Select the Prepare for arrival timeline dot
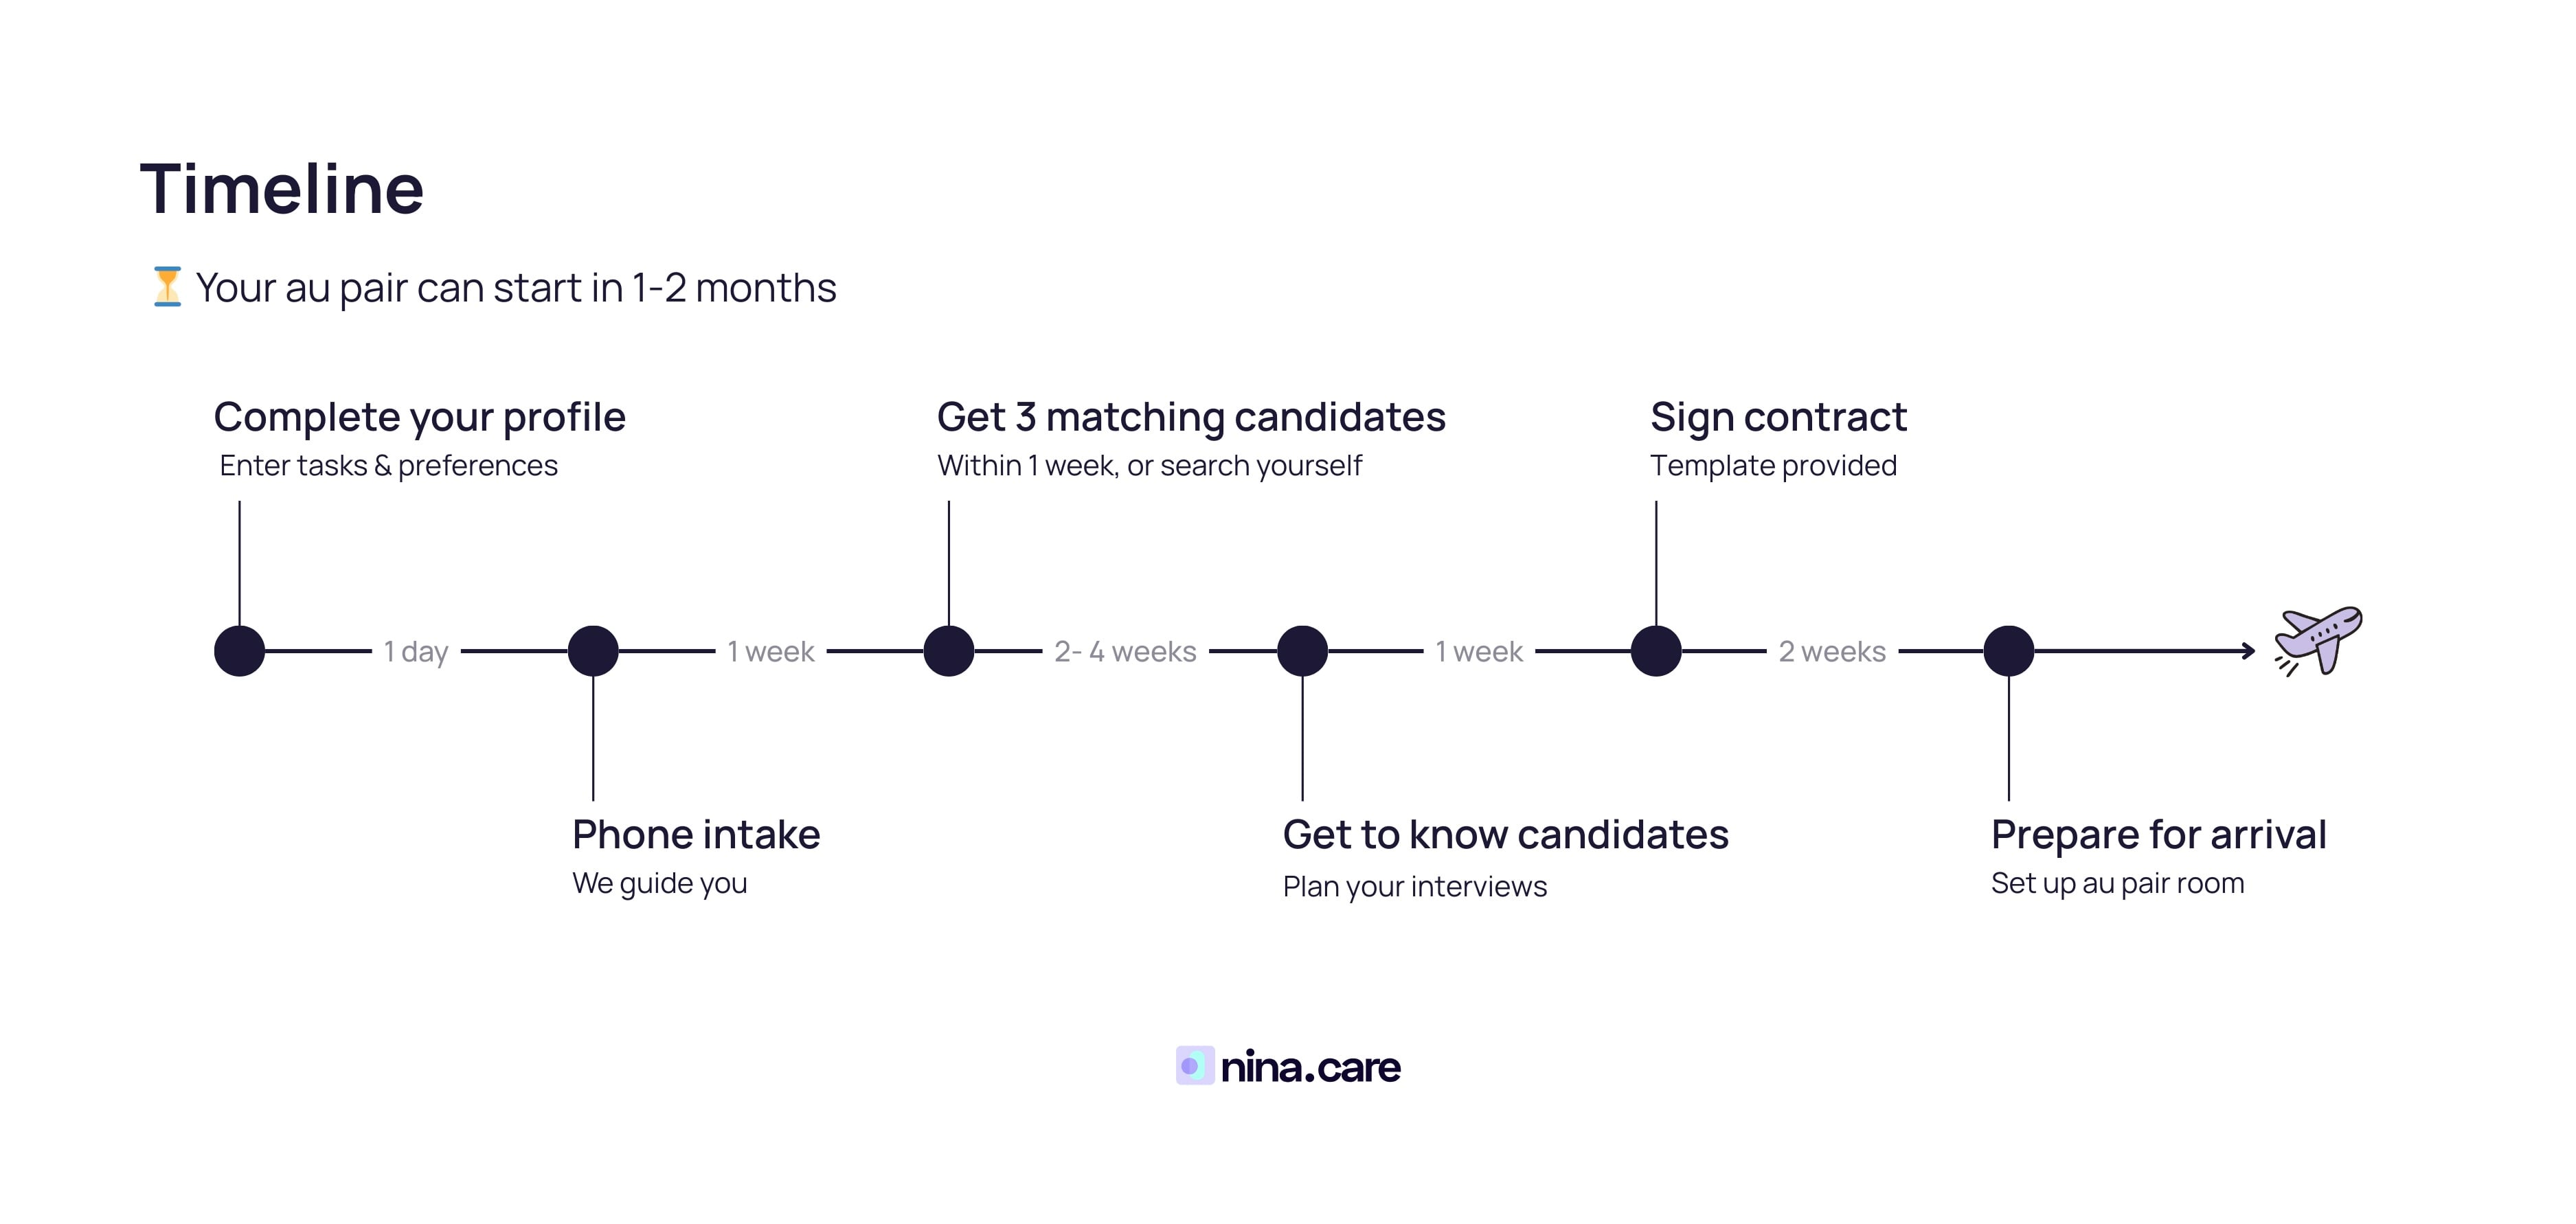 2009,651
